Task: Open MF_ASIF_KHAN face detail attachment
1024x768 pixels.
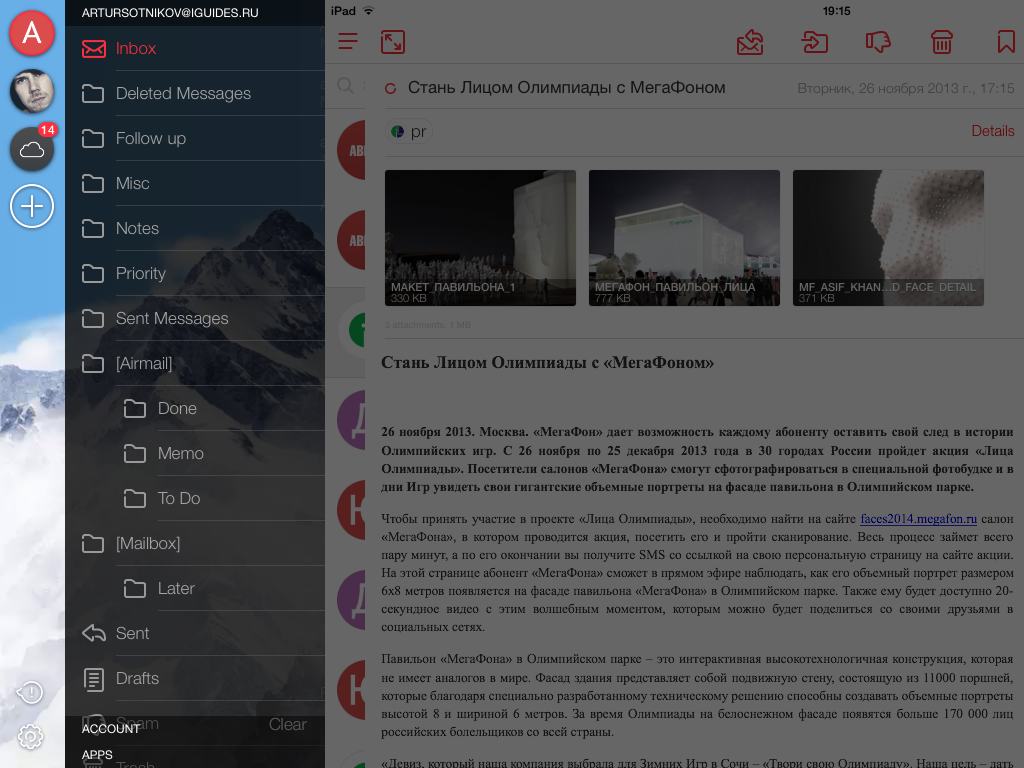Action: (888, 238)
